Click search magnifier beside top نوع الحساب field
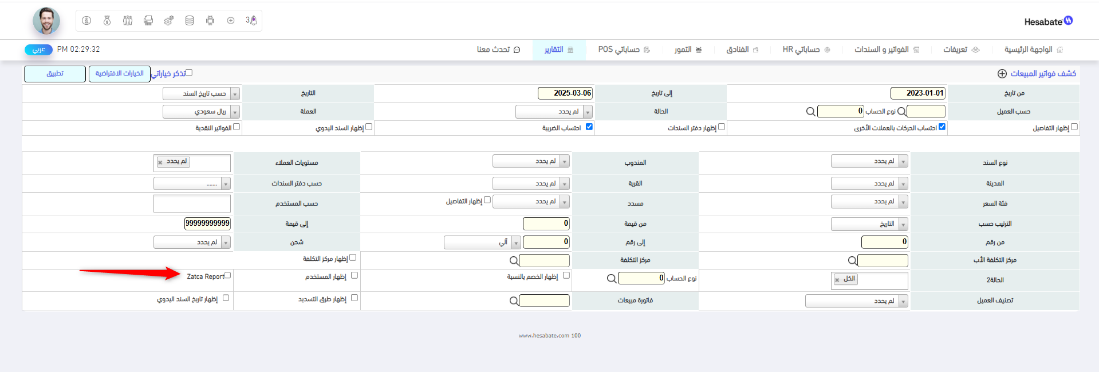1099x372 pixels. tap(810, 111)
